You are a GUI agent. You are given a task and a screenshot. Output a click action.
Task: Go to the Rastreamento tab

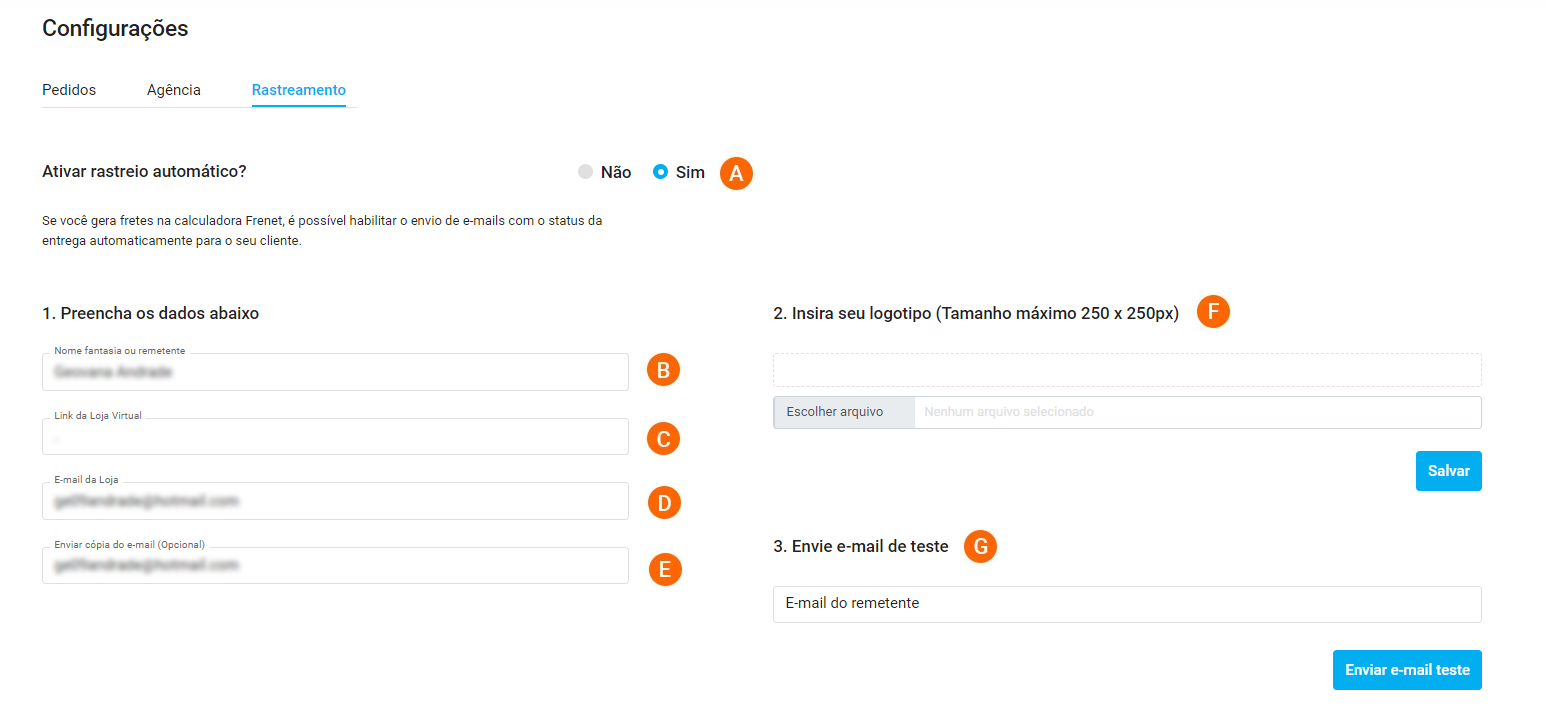point(299,90)
